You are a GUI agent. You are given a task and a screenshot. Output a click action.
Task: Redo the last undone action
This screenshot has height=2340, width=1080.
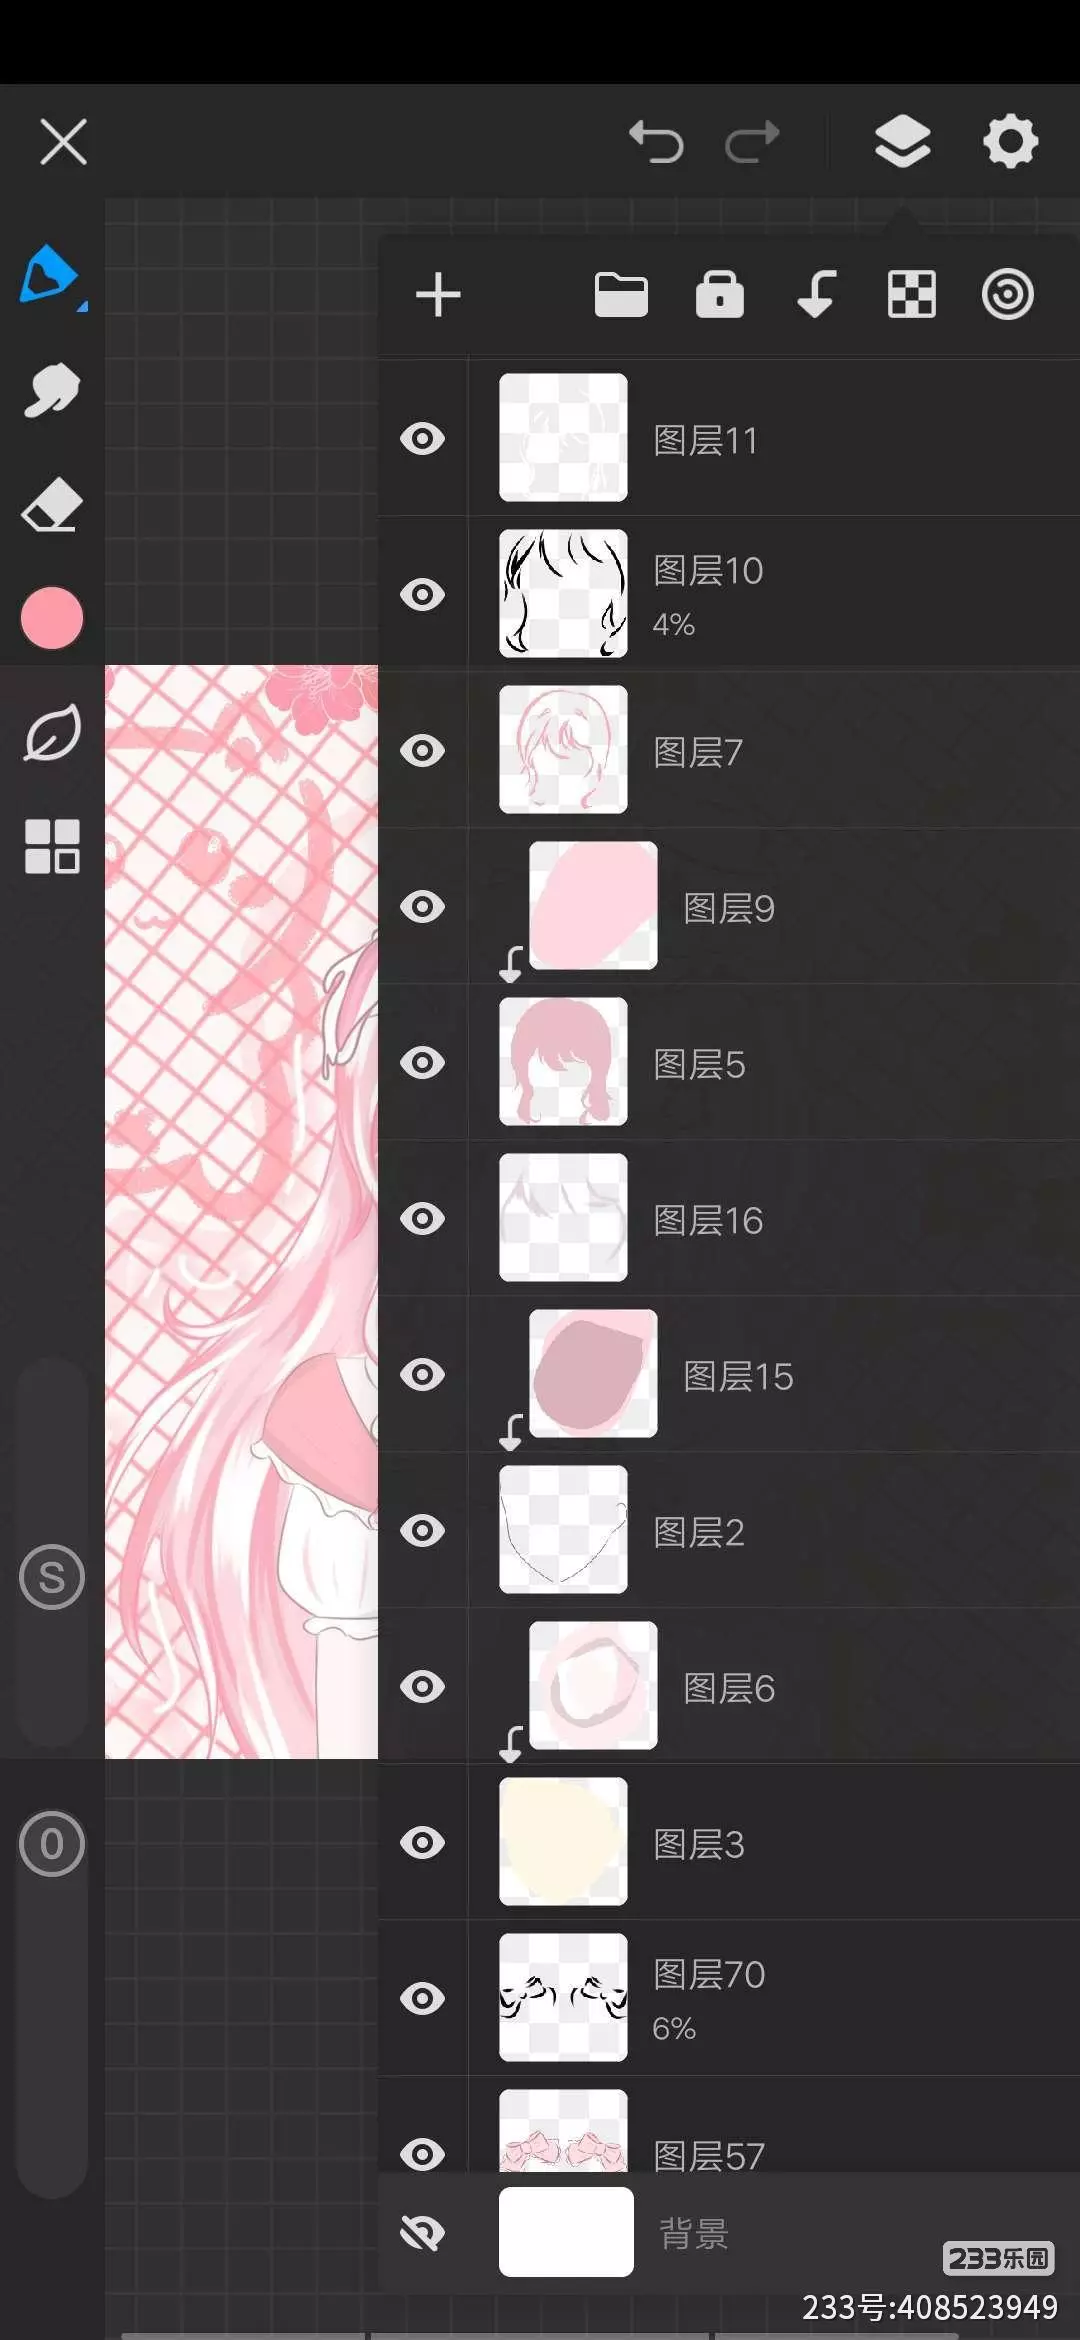752,141
